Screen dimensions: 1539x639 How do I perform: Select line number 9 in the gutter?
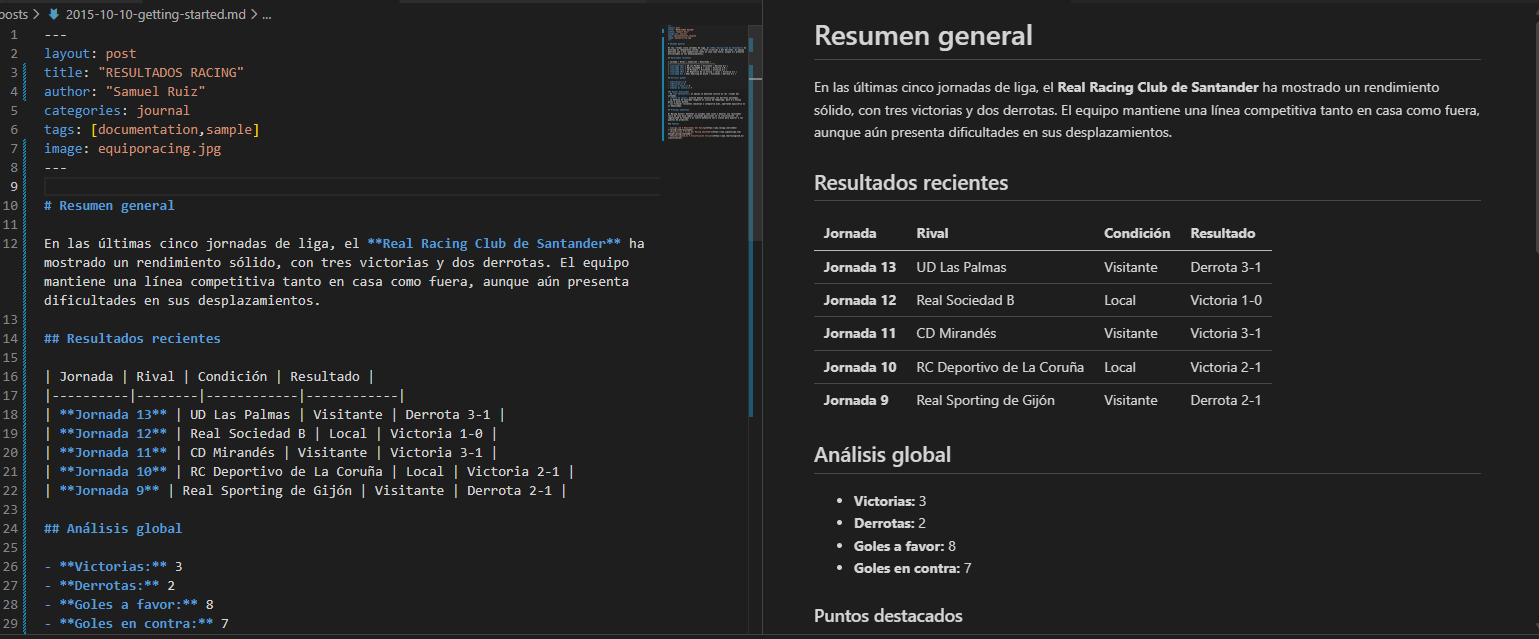pyautogui.click(x=15, y=187)
